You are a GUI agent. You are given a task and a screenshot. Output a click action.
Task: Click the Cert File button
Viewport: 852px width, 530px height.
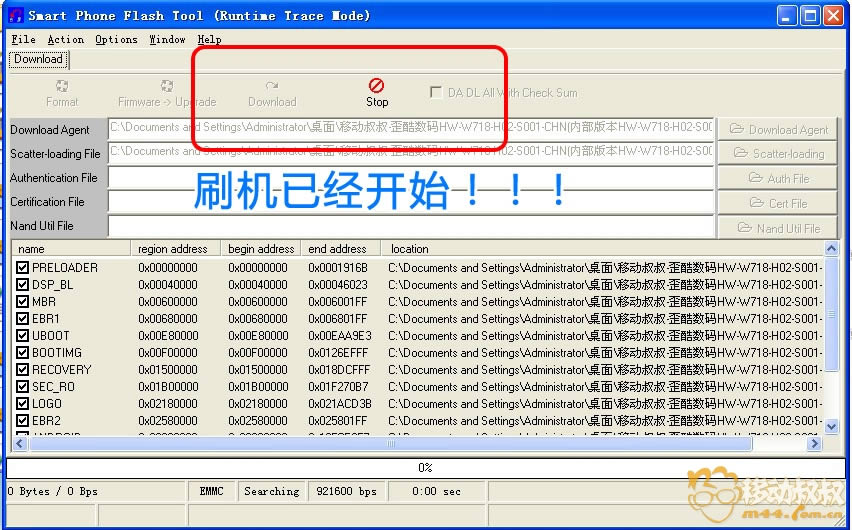coord(778,203)
